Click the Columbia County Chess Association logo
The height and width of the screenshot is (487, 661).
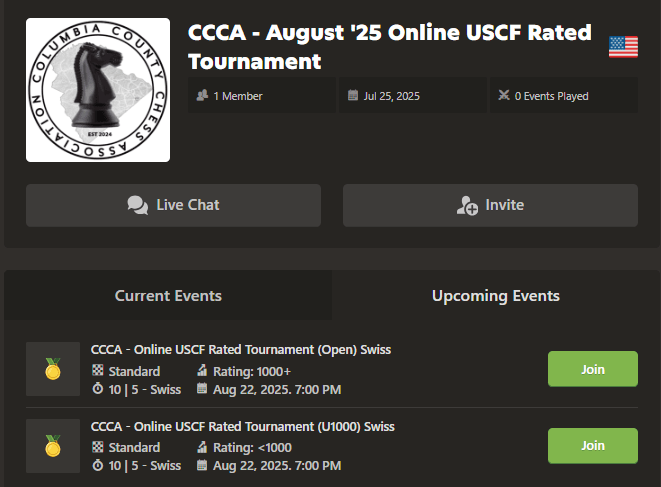pyautogui.click(x=98, y=89)
